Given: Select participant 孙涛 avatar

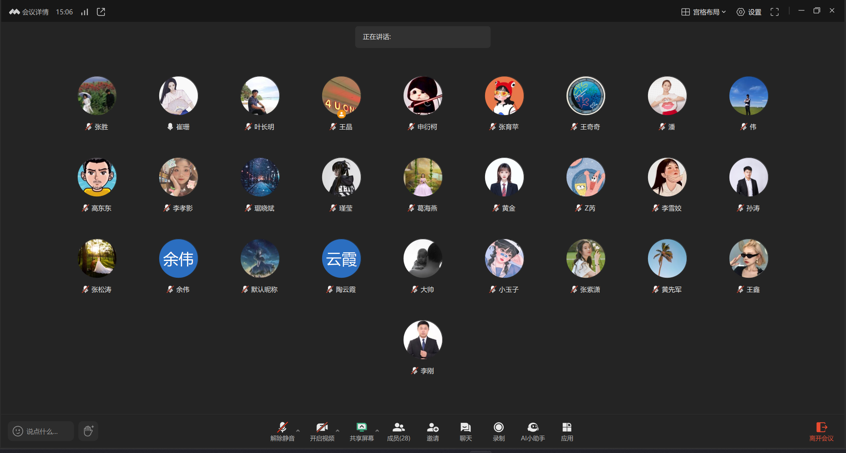Looking at the screenshot, I should coord(749,177).
